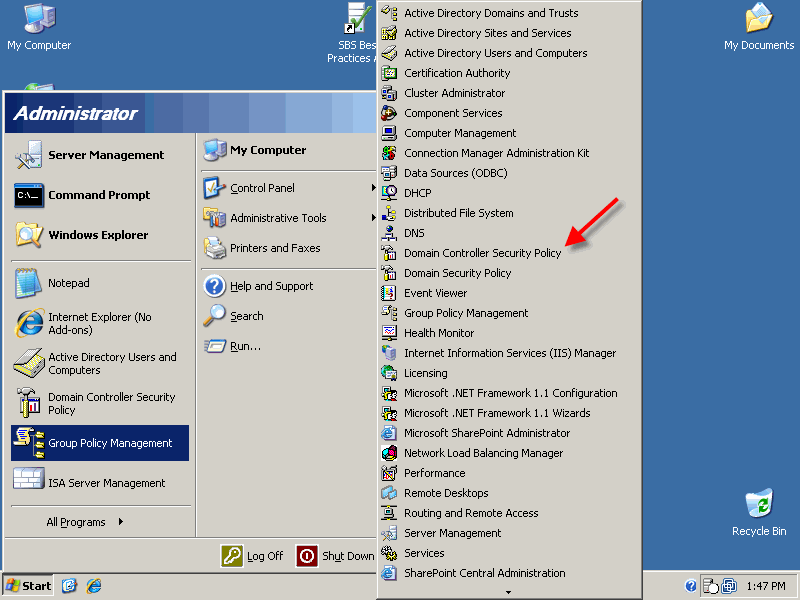
Task: Click the taskbar clock showing 1:47 PM
Action: 765,586
